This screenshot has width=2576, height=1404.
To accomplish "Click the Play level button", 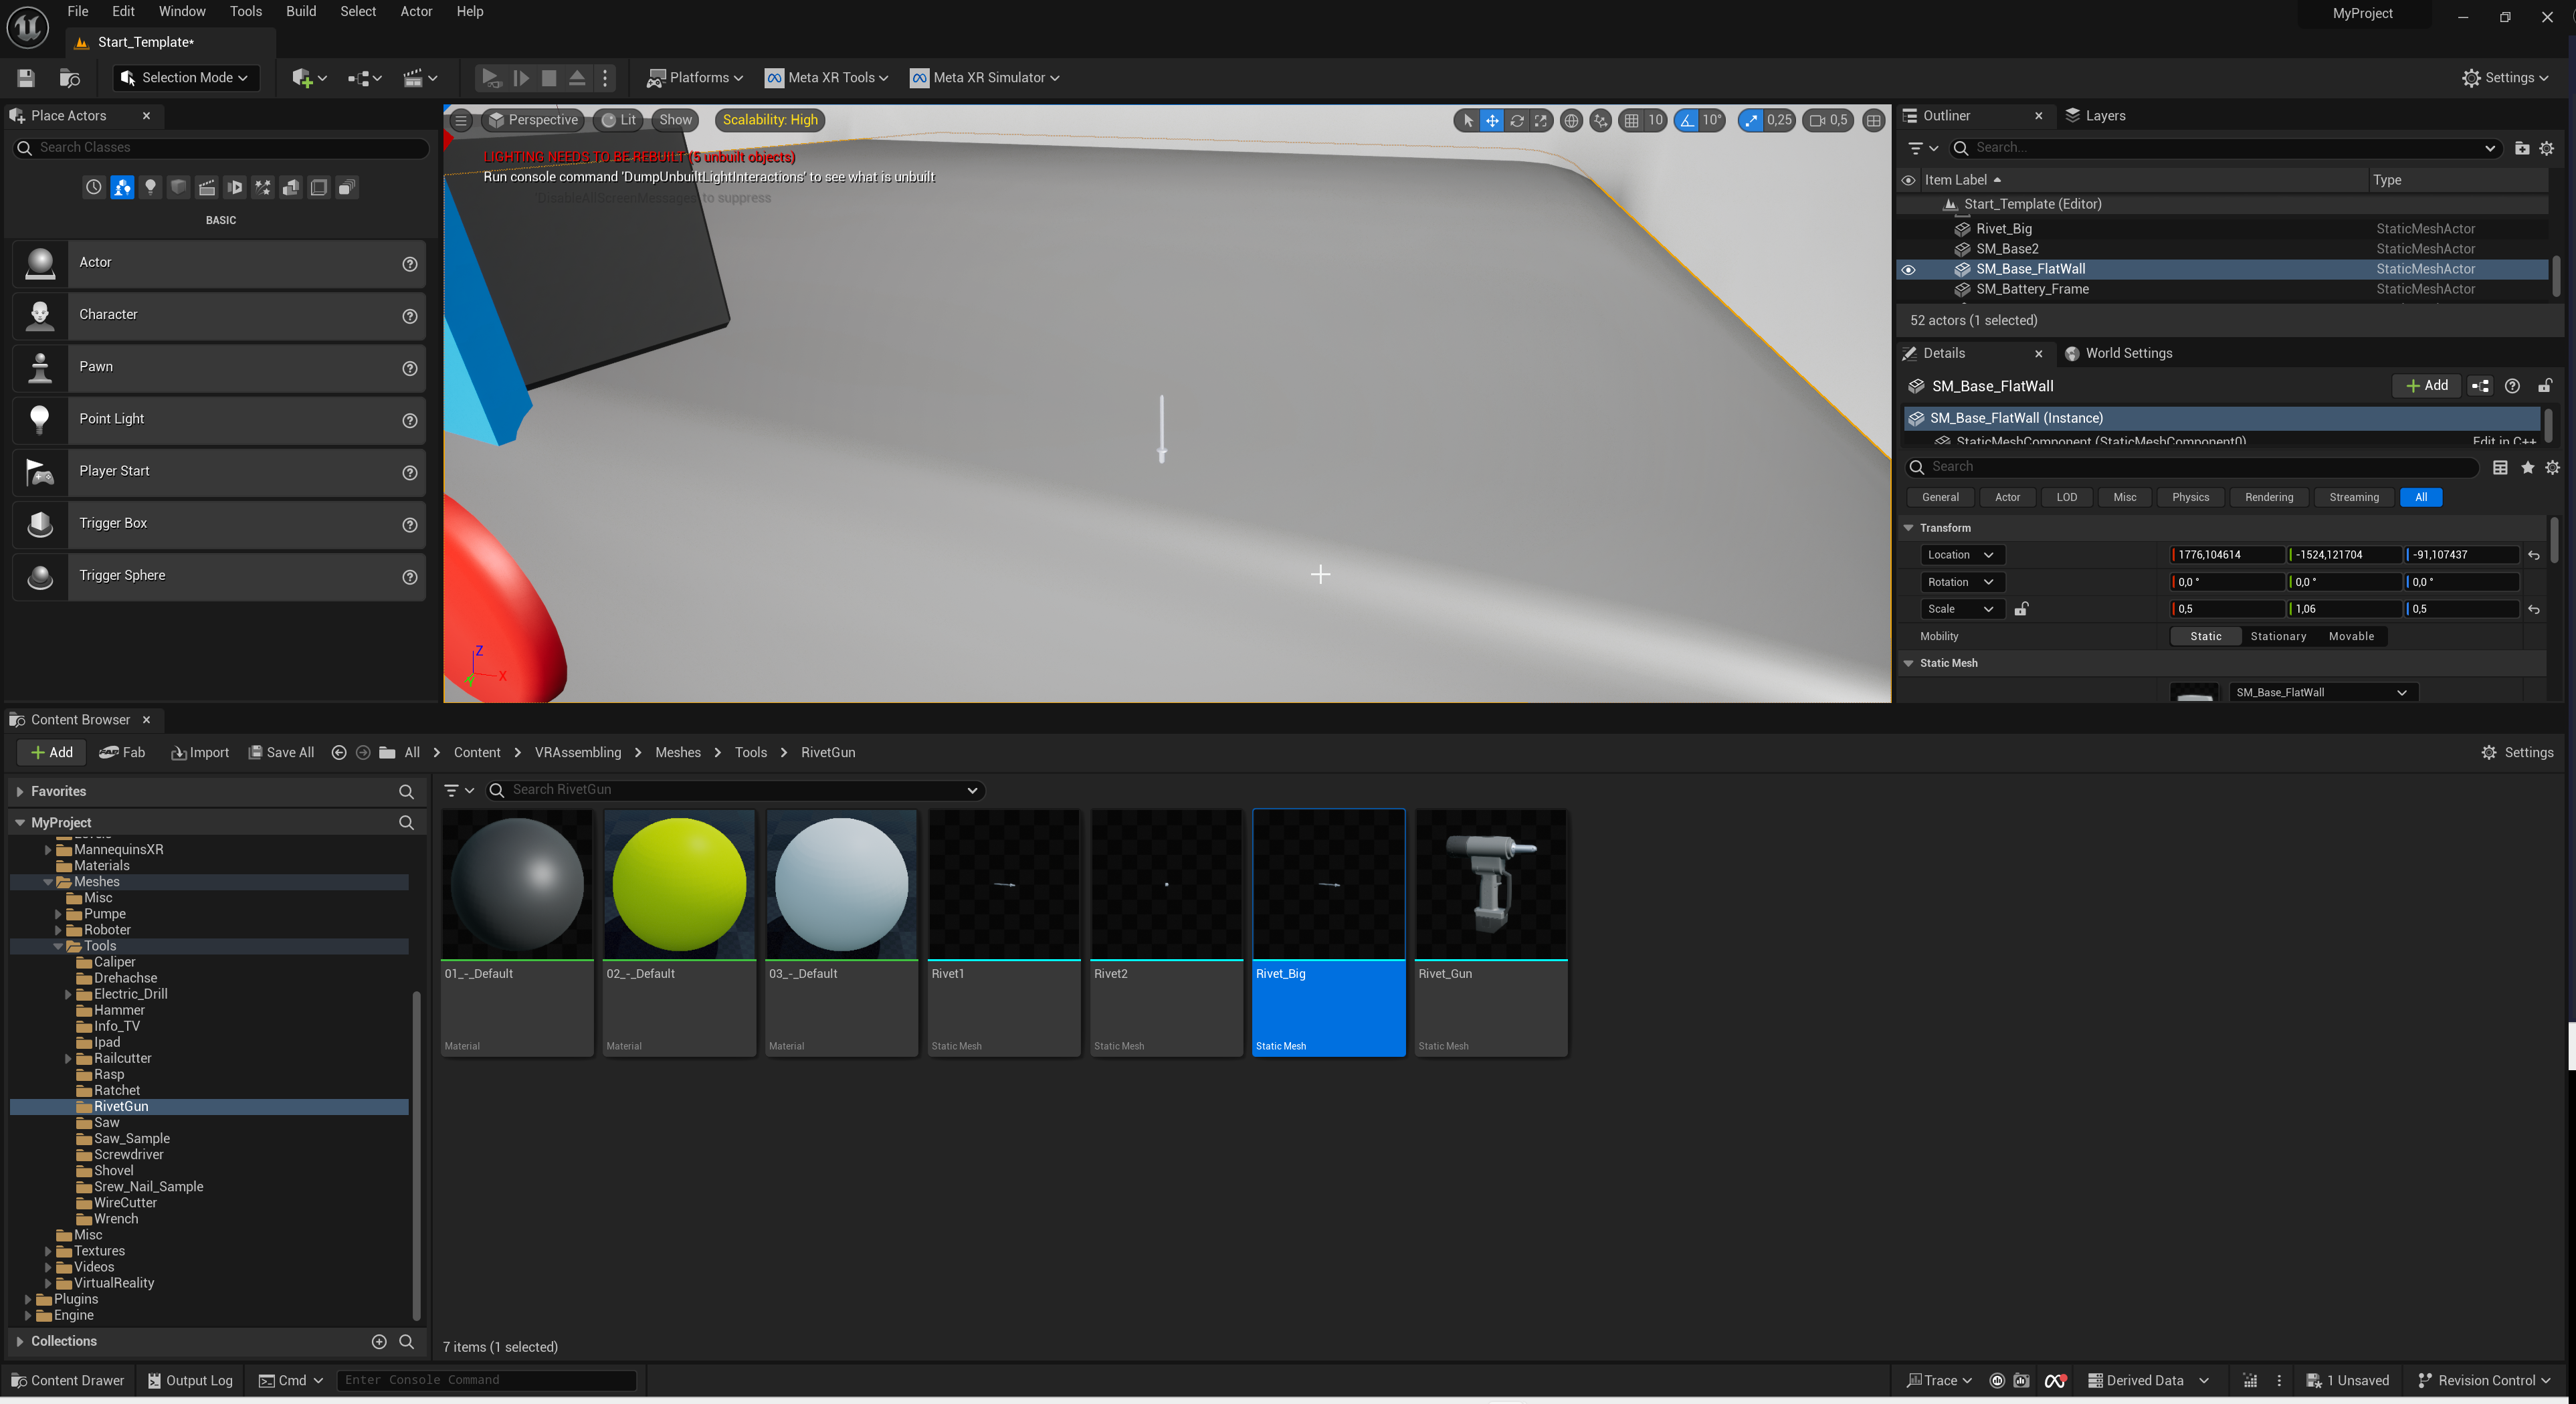I will point(490,77).
